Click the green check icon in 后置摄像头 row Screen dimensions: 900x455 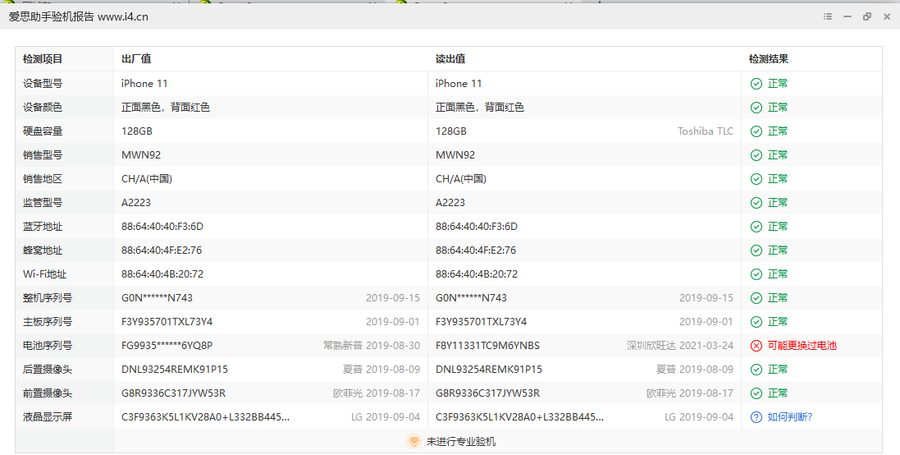[756, 370]
